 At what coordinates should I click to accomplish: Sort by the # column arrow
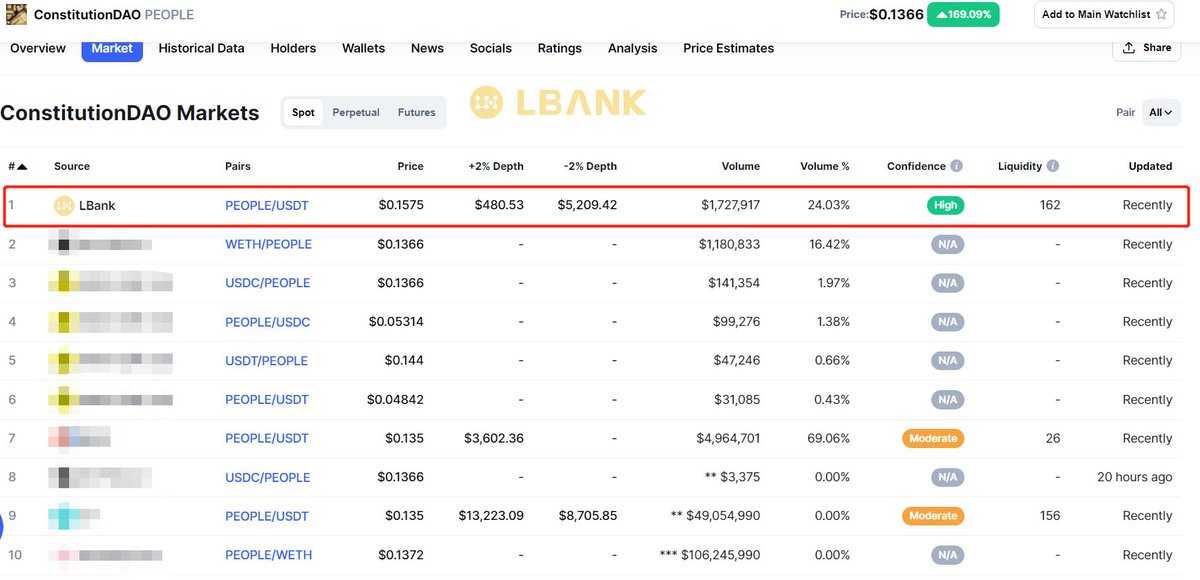click(x=22, y=167)
